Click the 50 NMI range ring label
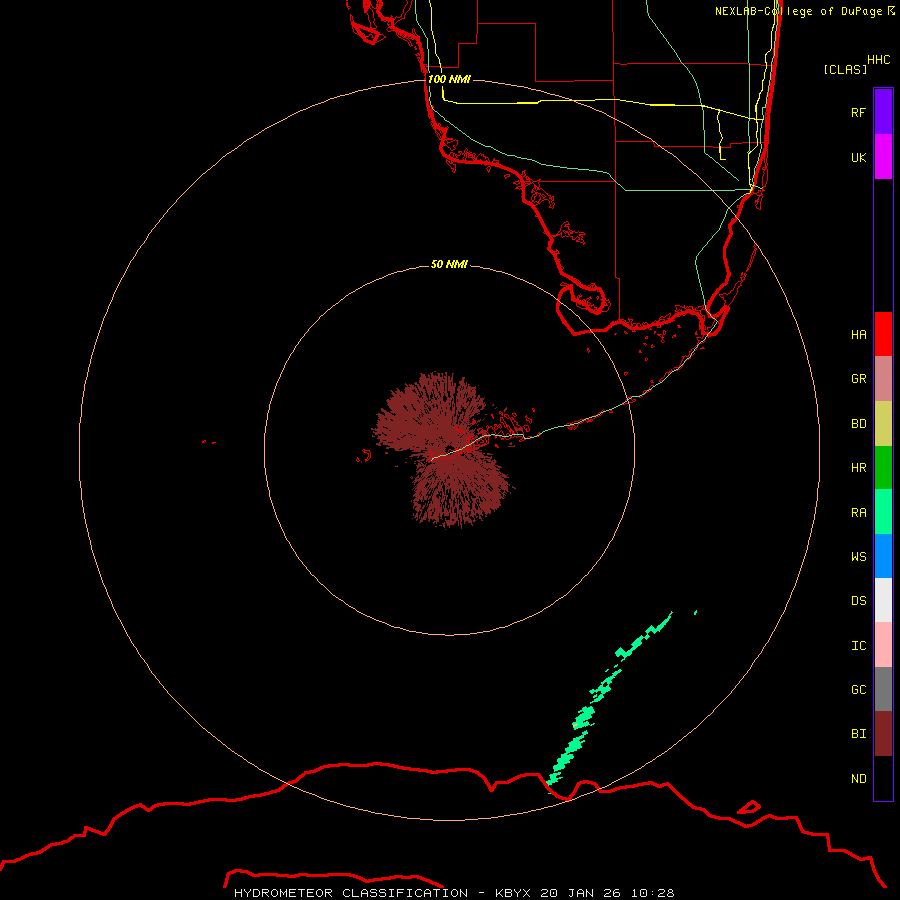This screenshot has width=900, height=900. coord(449,264)
